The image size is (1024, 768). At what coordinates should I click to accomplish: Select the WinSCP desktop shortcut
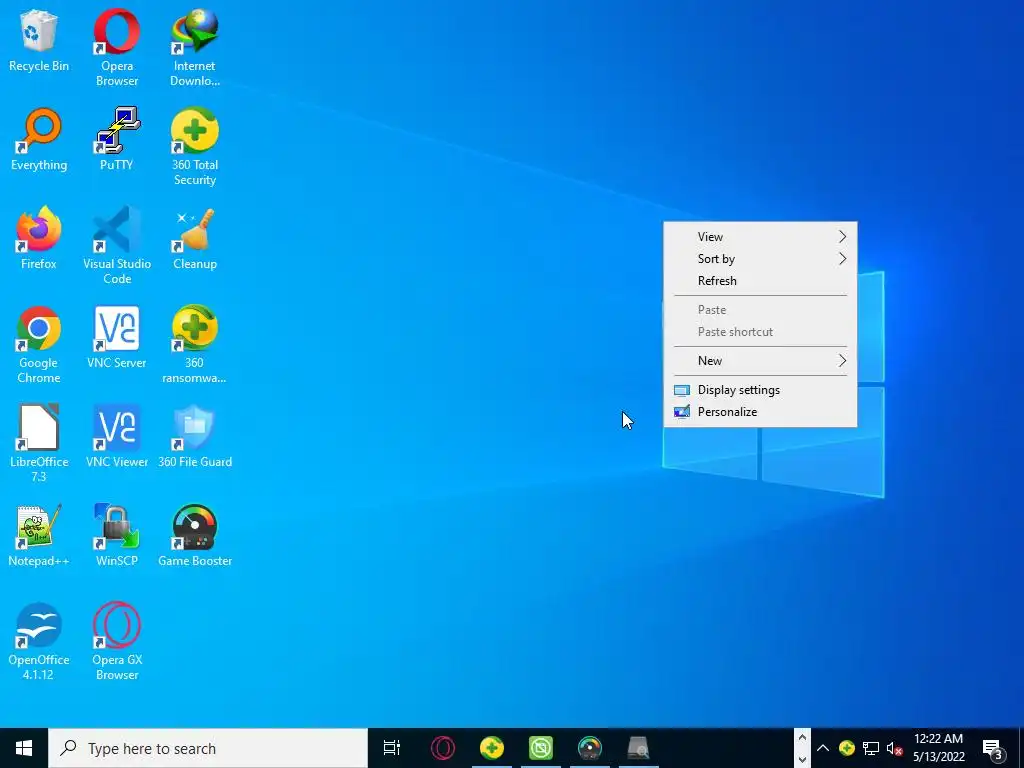(x=116, y=536)
